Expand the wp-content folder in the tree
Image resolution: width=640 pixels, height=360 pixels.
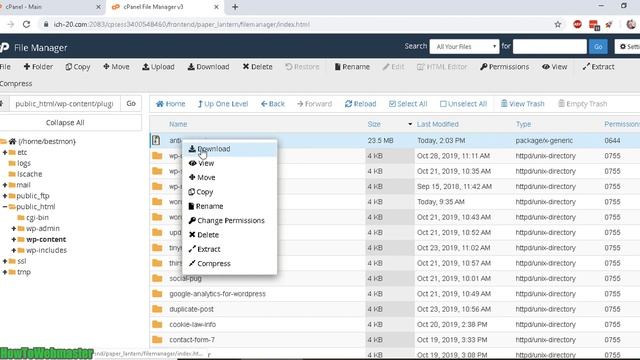13,240
